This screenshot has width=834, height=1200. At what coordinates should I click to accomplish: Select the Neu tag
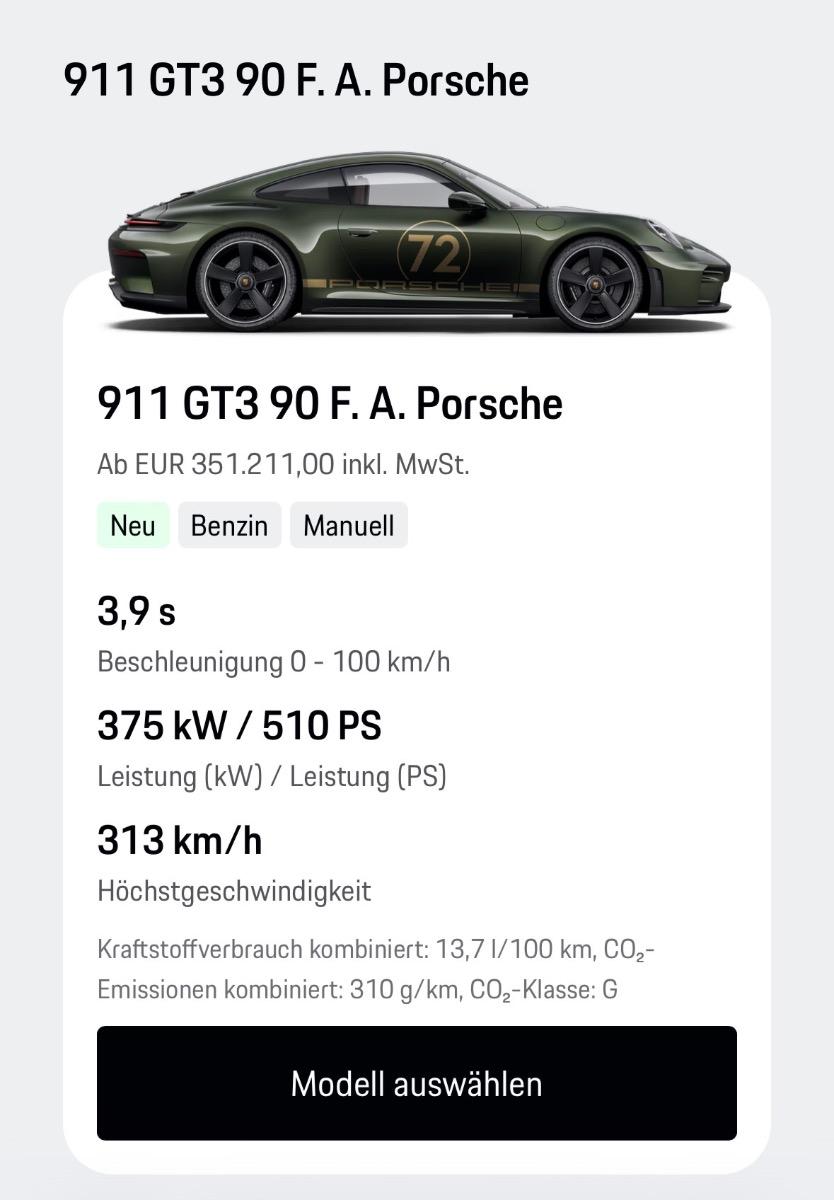(133, 525)
